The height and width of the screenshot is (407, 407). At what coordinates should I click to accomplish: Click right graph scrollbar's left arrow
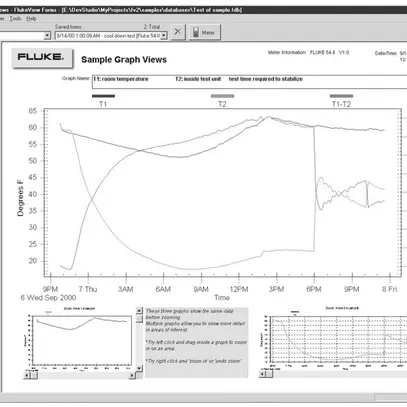tap(263, 374)
